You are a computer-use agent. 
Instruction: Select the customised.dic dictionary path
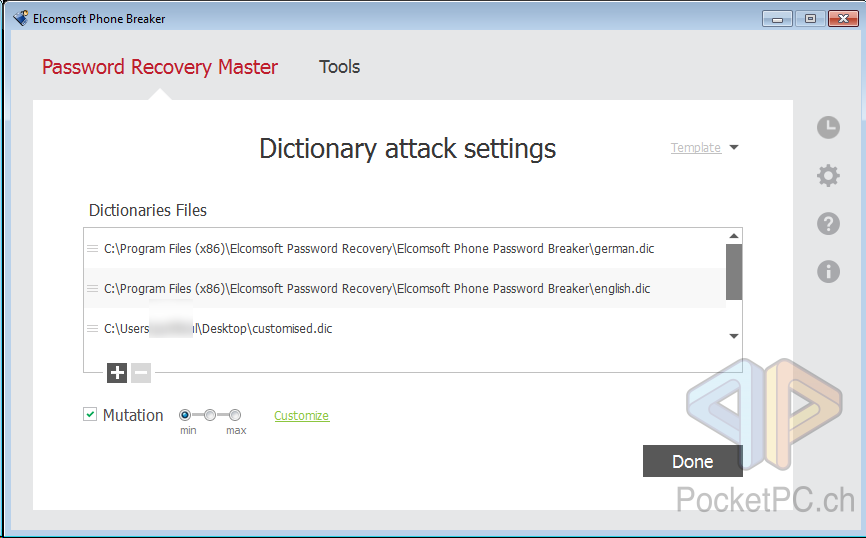[218, 328]
